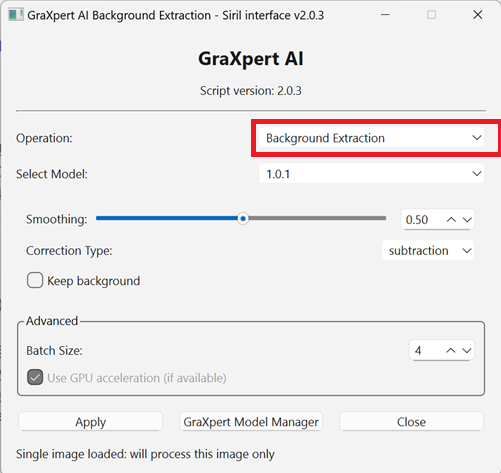This screenshot has height=473, width=501.
Task: Click into the Batch Size value field
Action: [427, 350]
